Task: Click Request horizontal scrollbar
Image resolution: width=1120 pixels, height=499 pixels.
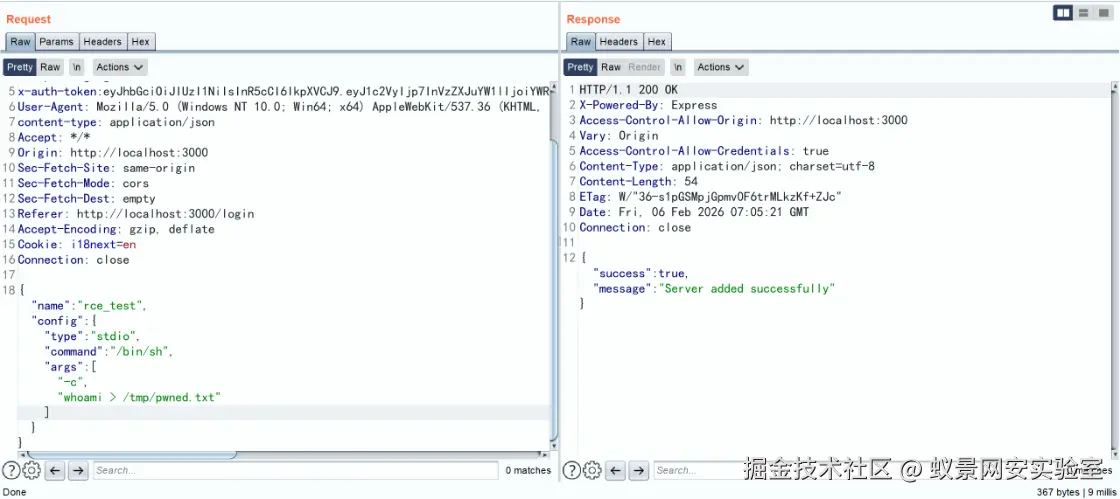Action: [132, 455]
